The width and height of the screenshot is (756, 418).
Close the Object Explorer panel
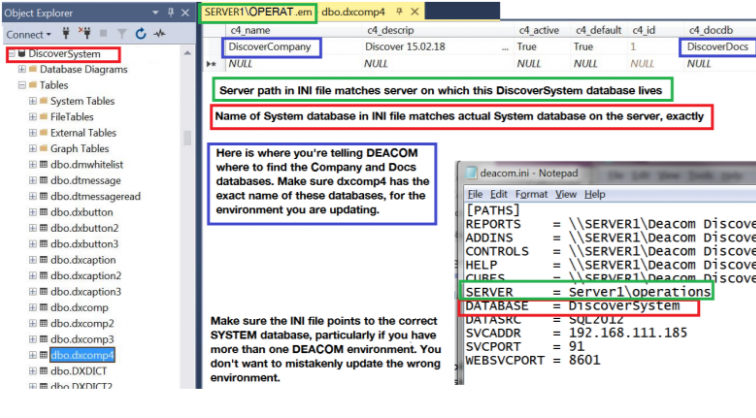click(x=185, y=13)
